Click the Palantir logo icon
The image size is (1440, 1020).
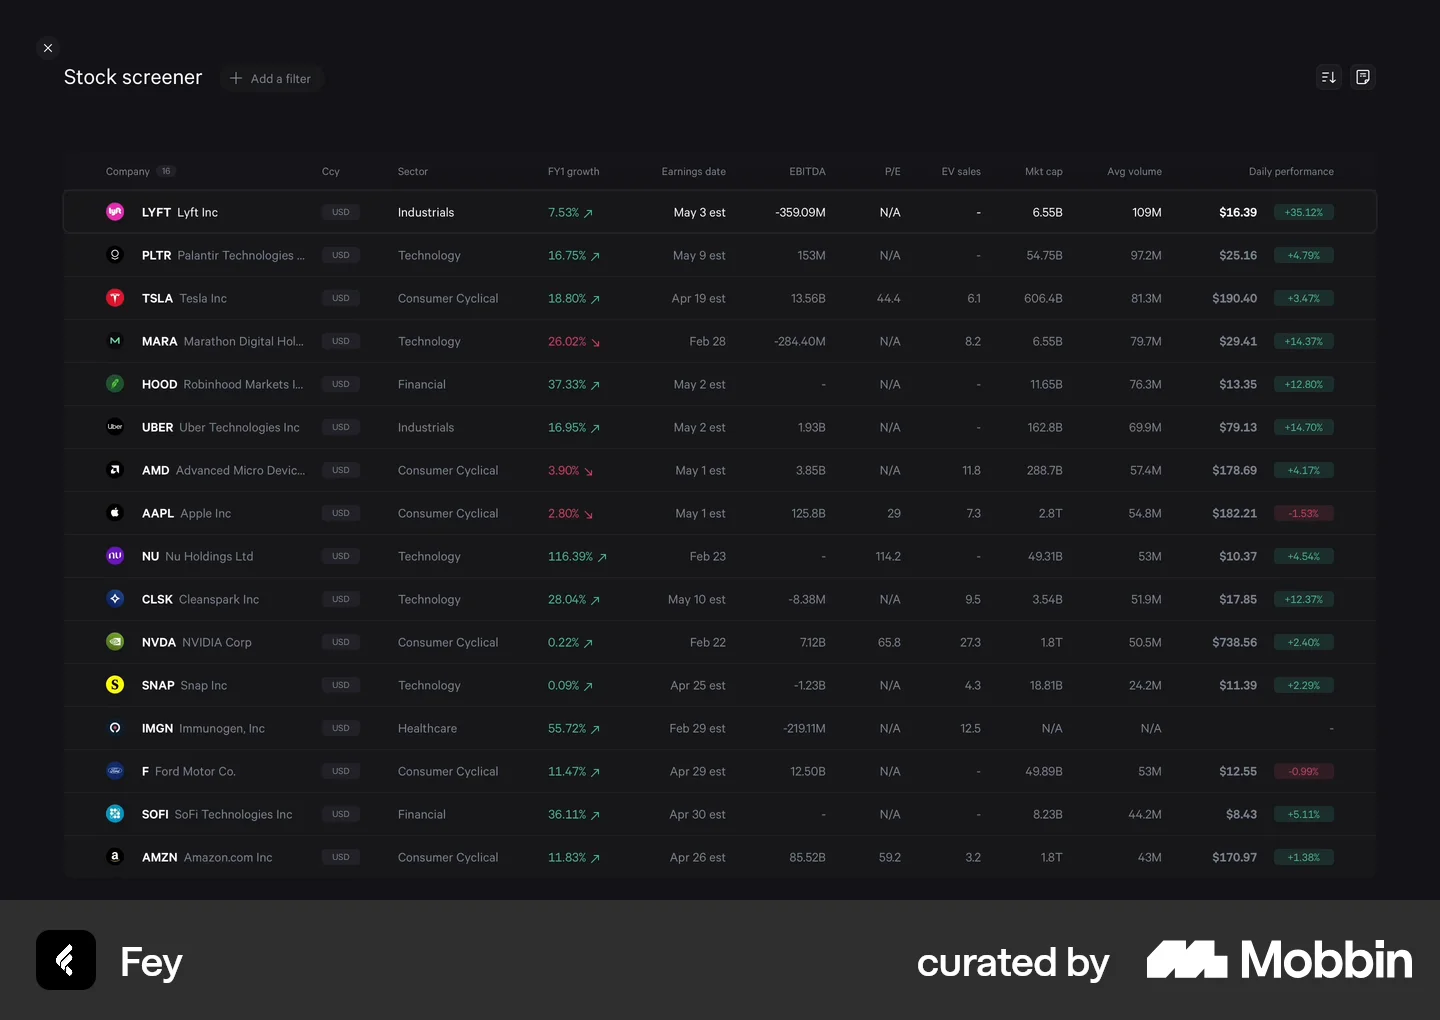115,255
